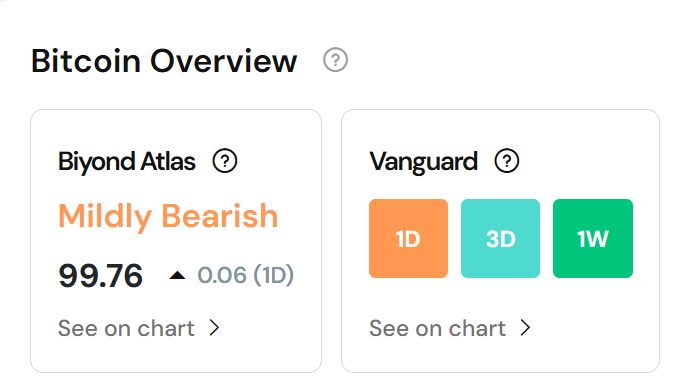
Task: Click the up triangle change indicator
Action: [177, 275]
